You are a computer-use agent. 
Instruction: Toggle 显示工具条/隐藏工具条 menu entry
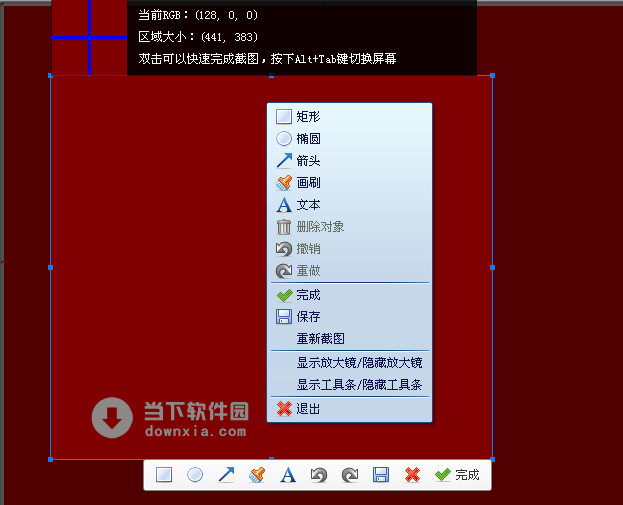coord(349,385)
